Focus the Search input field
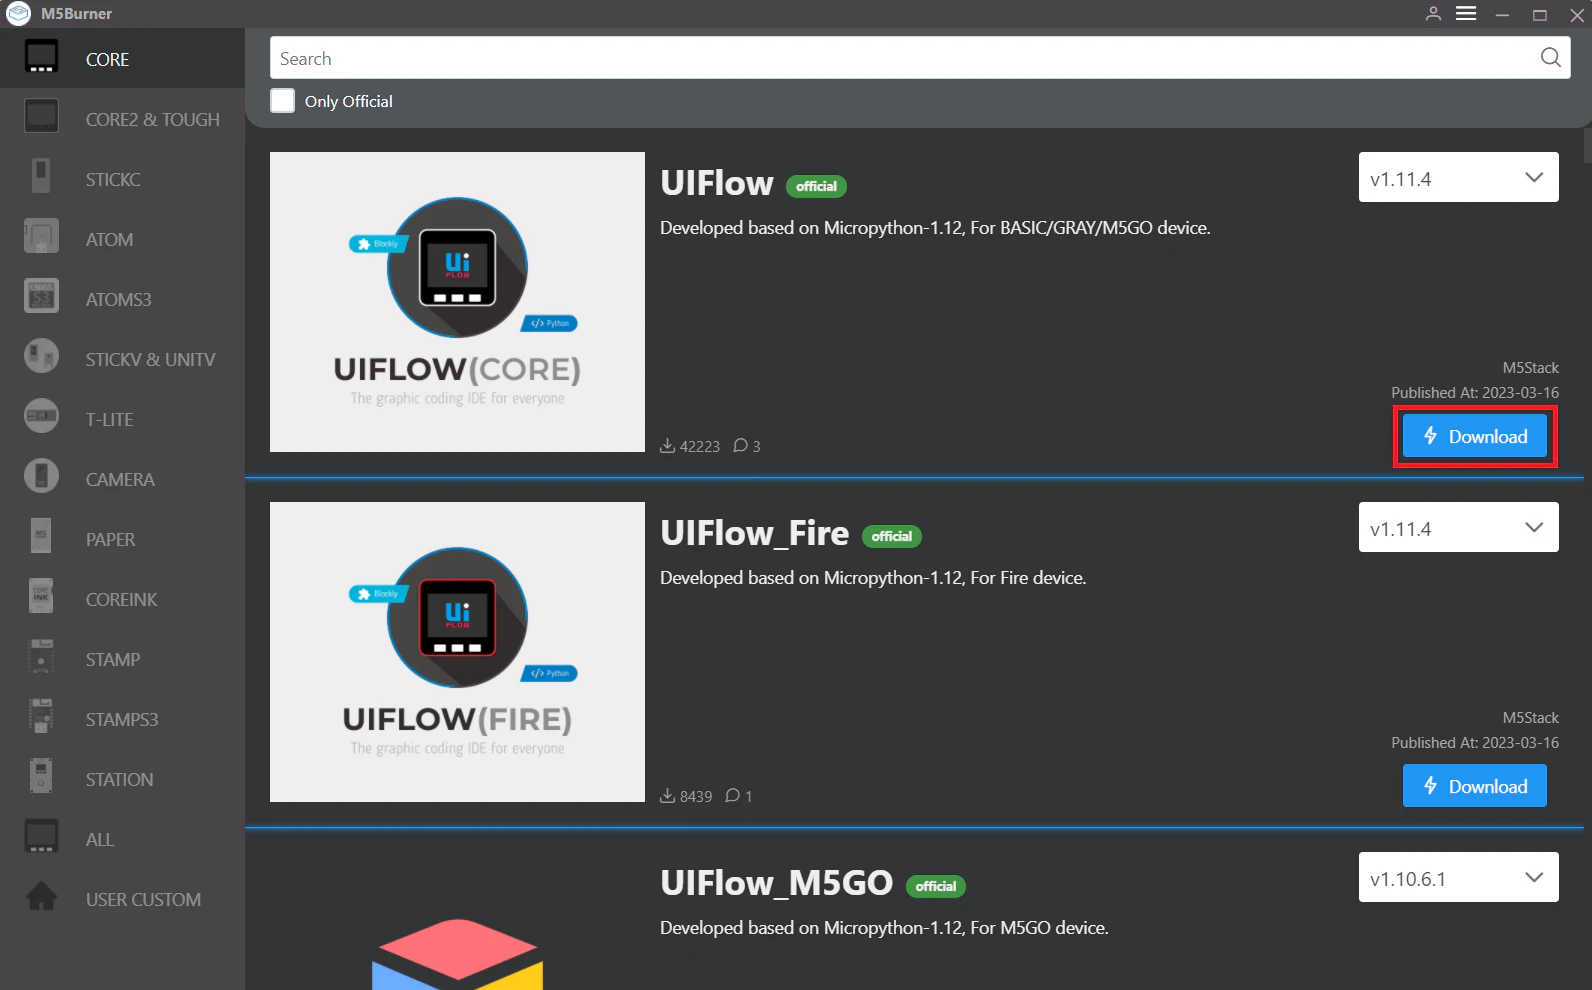This screenshot has height=990, width=1592. click(920, 58)
